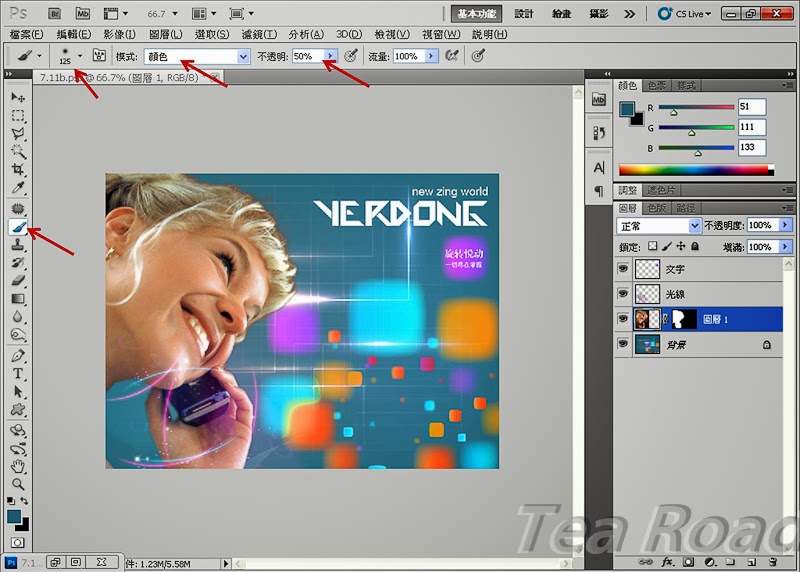Image resolution: width=800 pixels, height=572 pixels.
Task: Open brush opacity 50% slider arrow
Action: click(x=330, y=56)
